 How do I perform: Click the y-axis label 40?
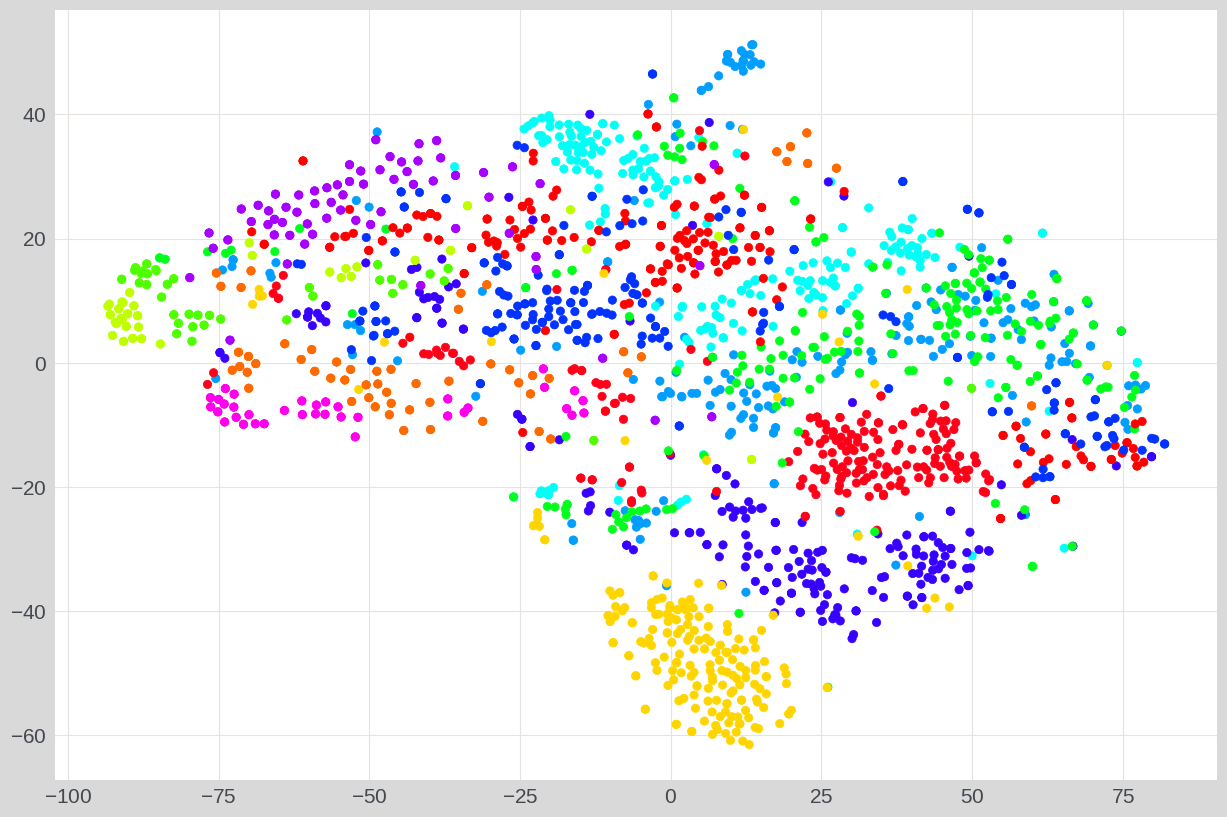34,115
